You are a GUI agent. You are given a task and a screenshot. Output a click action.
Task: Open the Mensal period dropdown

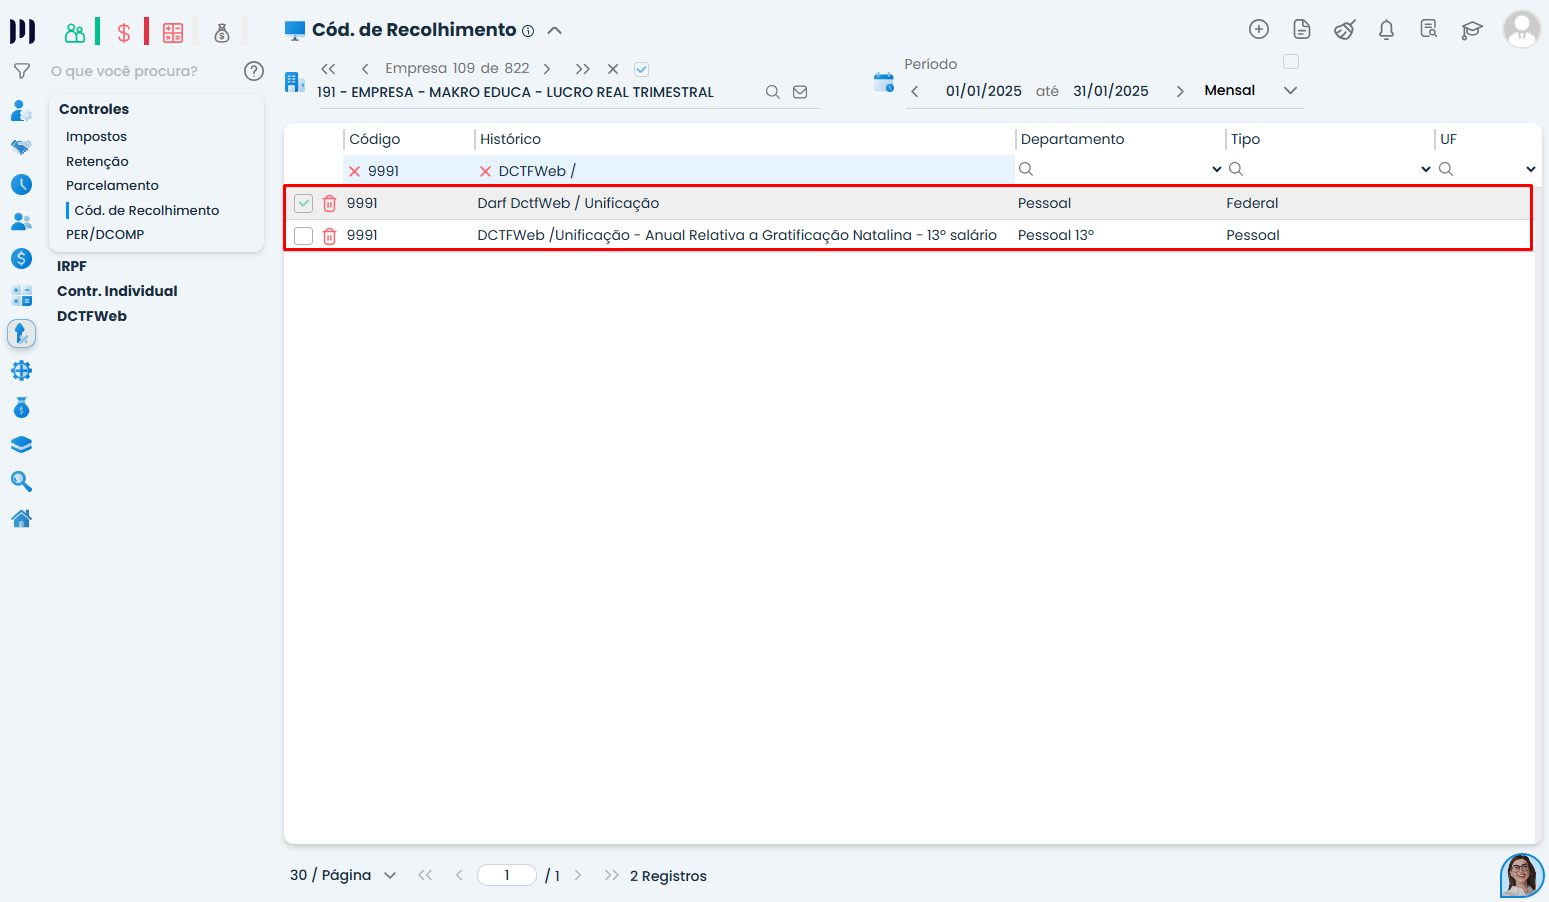click(x=1290, y=91)
